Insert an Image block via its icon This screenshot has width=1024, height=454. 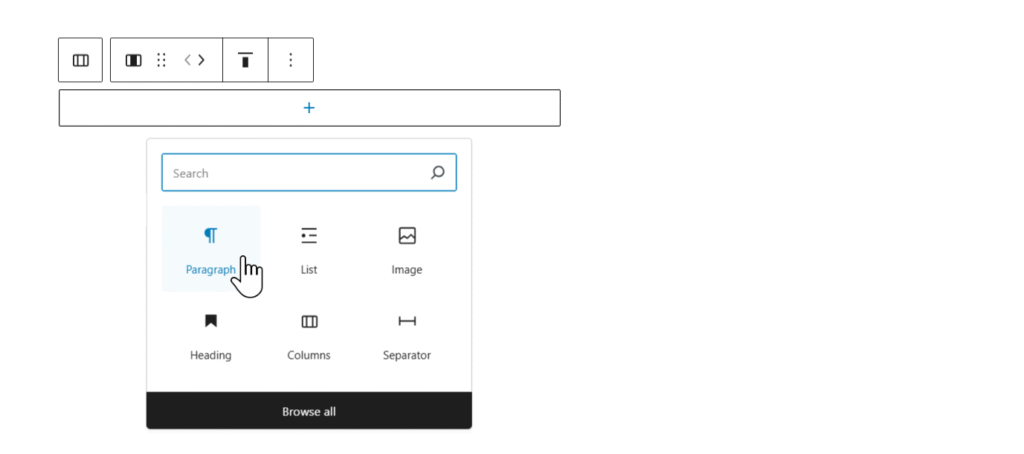click(x=407, y=236)
